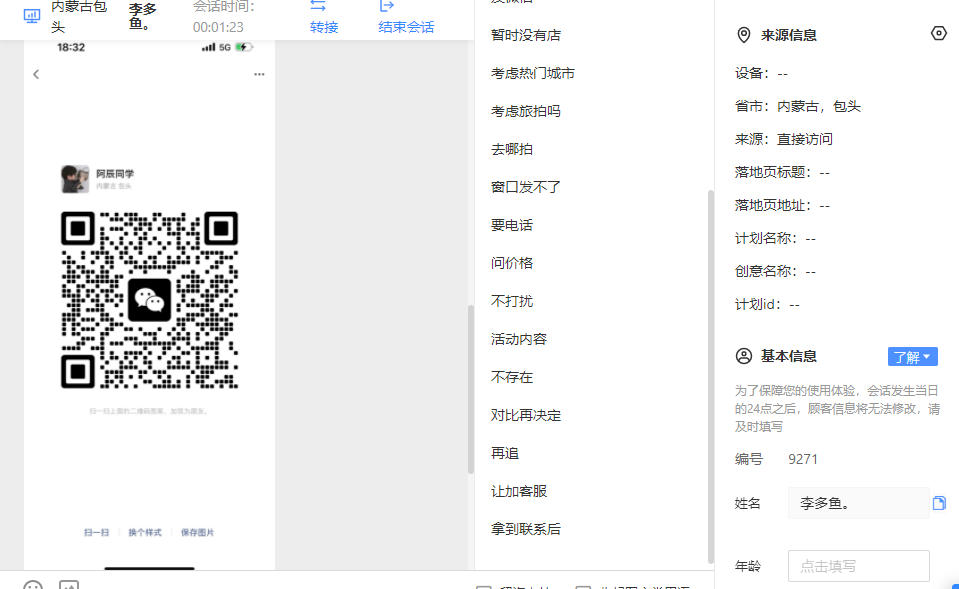This screenshot has width=959, height=589.
Task: Click the session timer 00:01:23
Action: tap(218, 28)
